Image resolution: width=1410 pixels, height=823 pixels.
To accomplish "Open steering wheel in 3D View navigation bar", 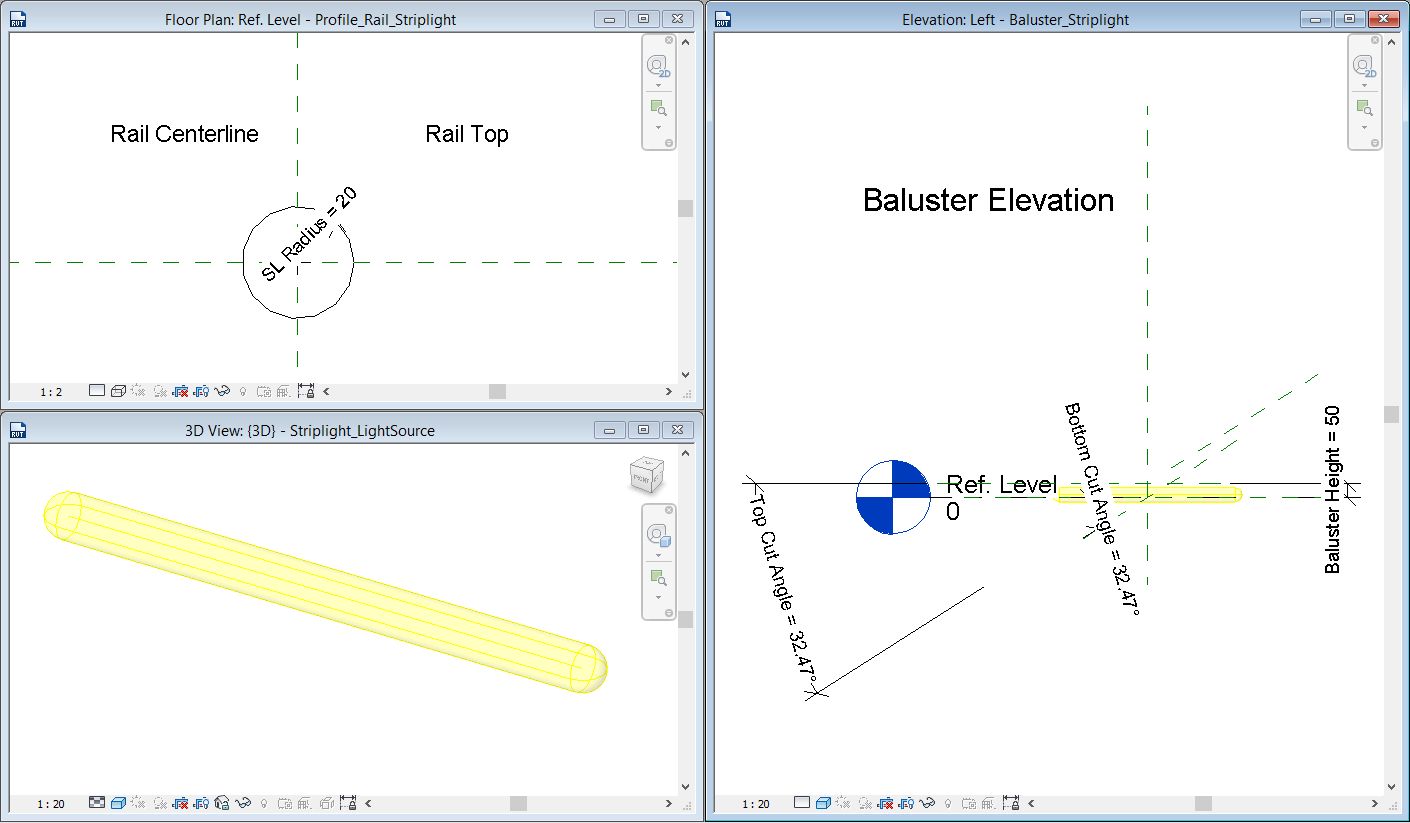I will pyautogui.click(x=658, y=534).
